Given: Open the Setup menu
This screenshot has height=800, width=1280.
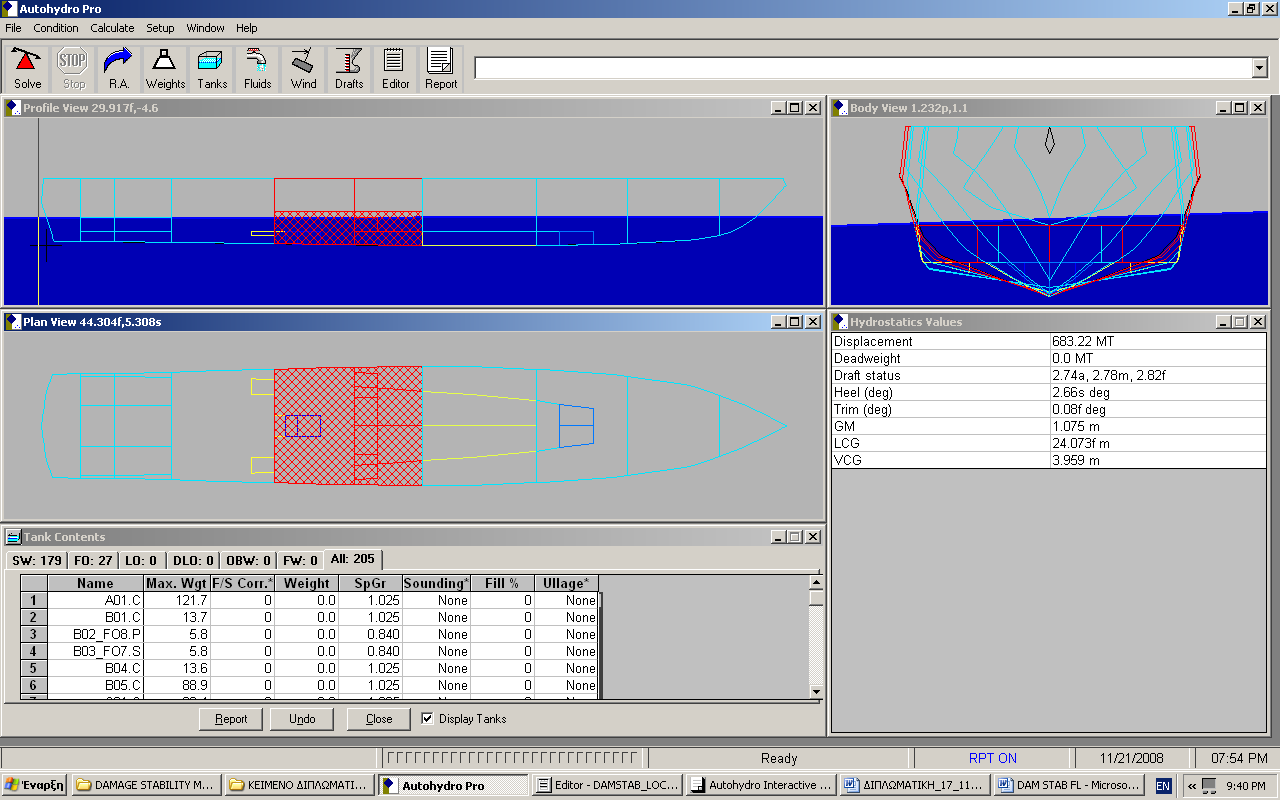Looking at the screenshot, I should click(160, 28).
